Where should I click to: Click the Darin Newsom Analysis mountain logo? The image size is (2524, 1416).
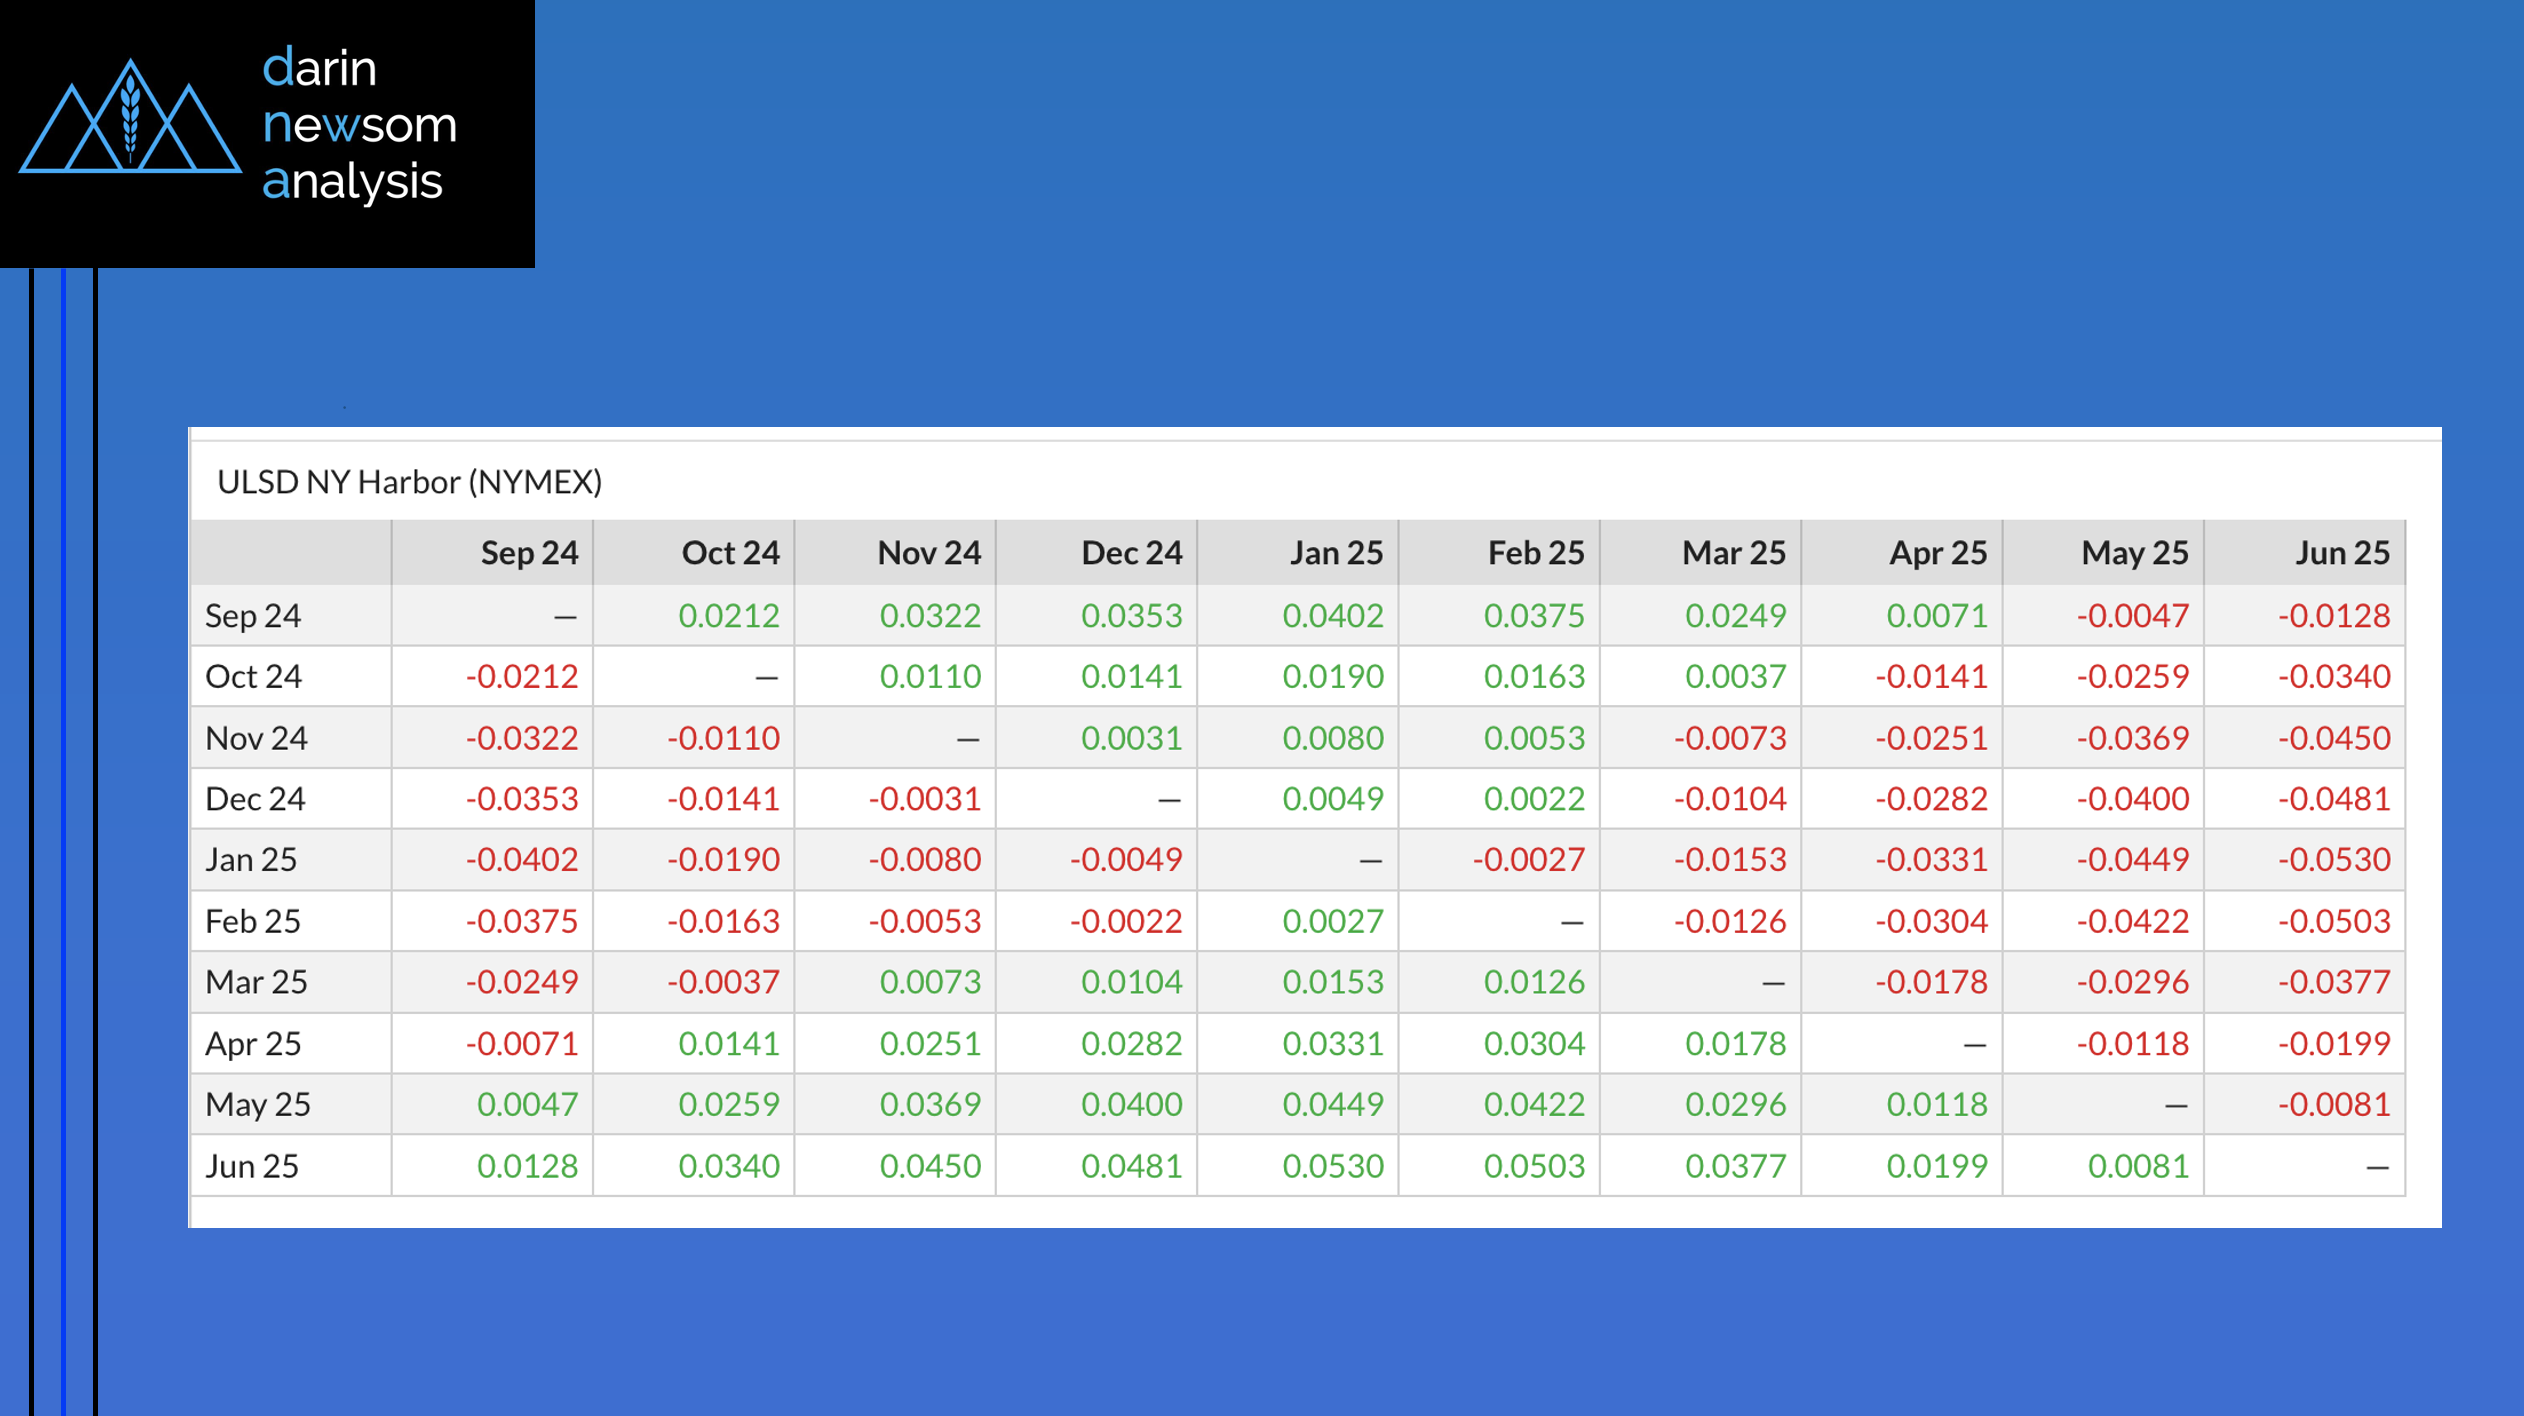click(130, 120)
